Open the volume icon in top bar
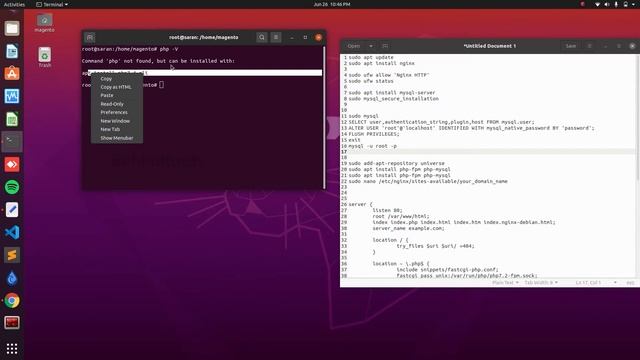640x360 pixels. [607, 4]
